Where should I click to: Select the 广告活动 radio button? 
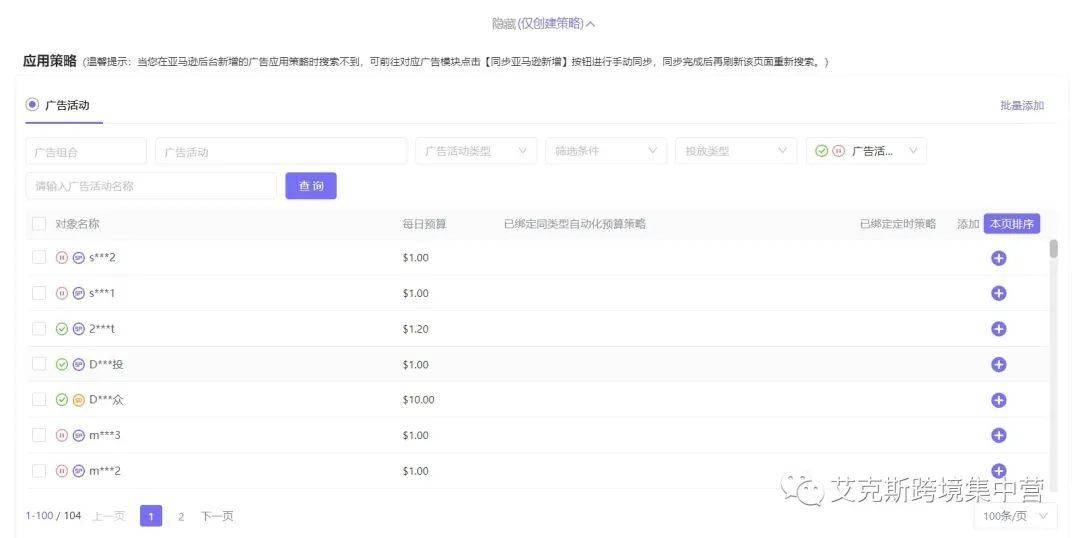(x=32, y=105)
